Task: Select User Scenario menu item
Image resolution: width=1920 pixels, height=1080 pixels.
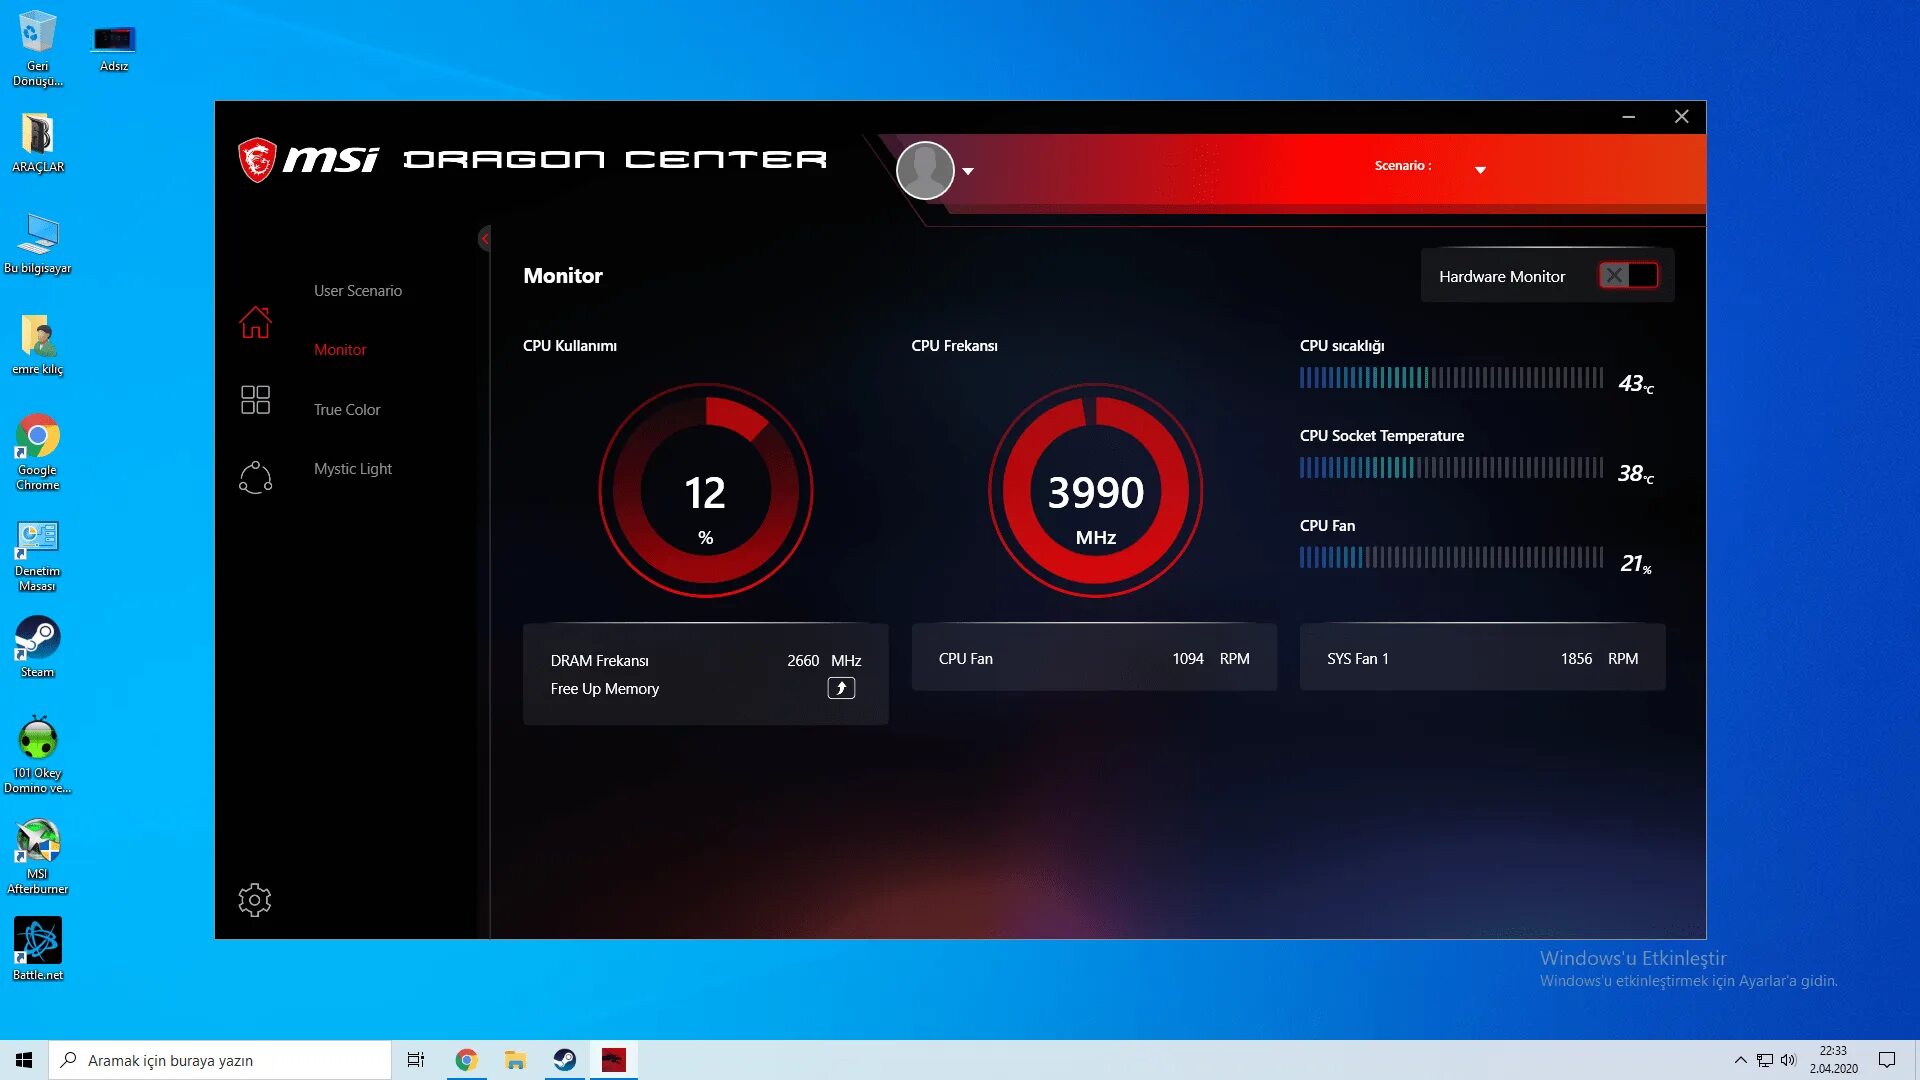Action: [x=358, y=290]
